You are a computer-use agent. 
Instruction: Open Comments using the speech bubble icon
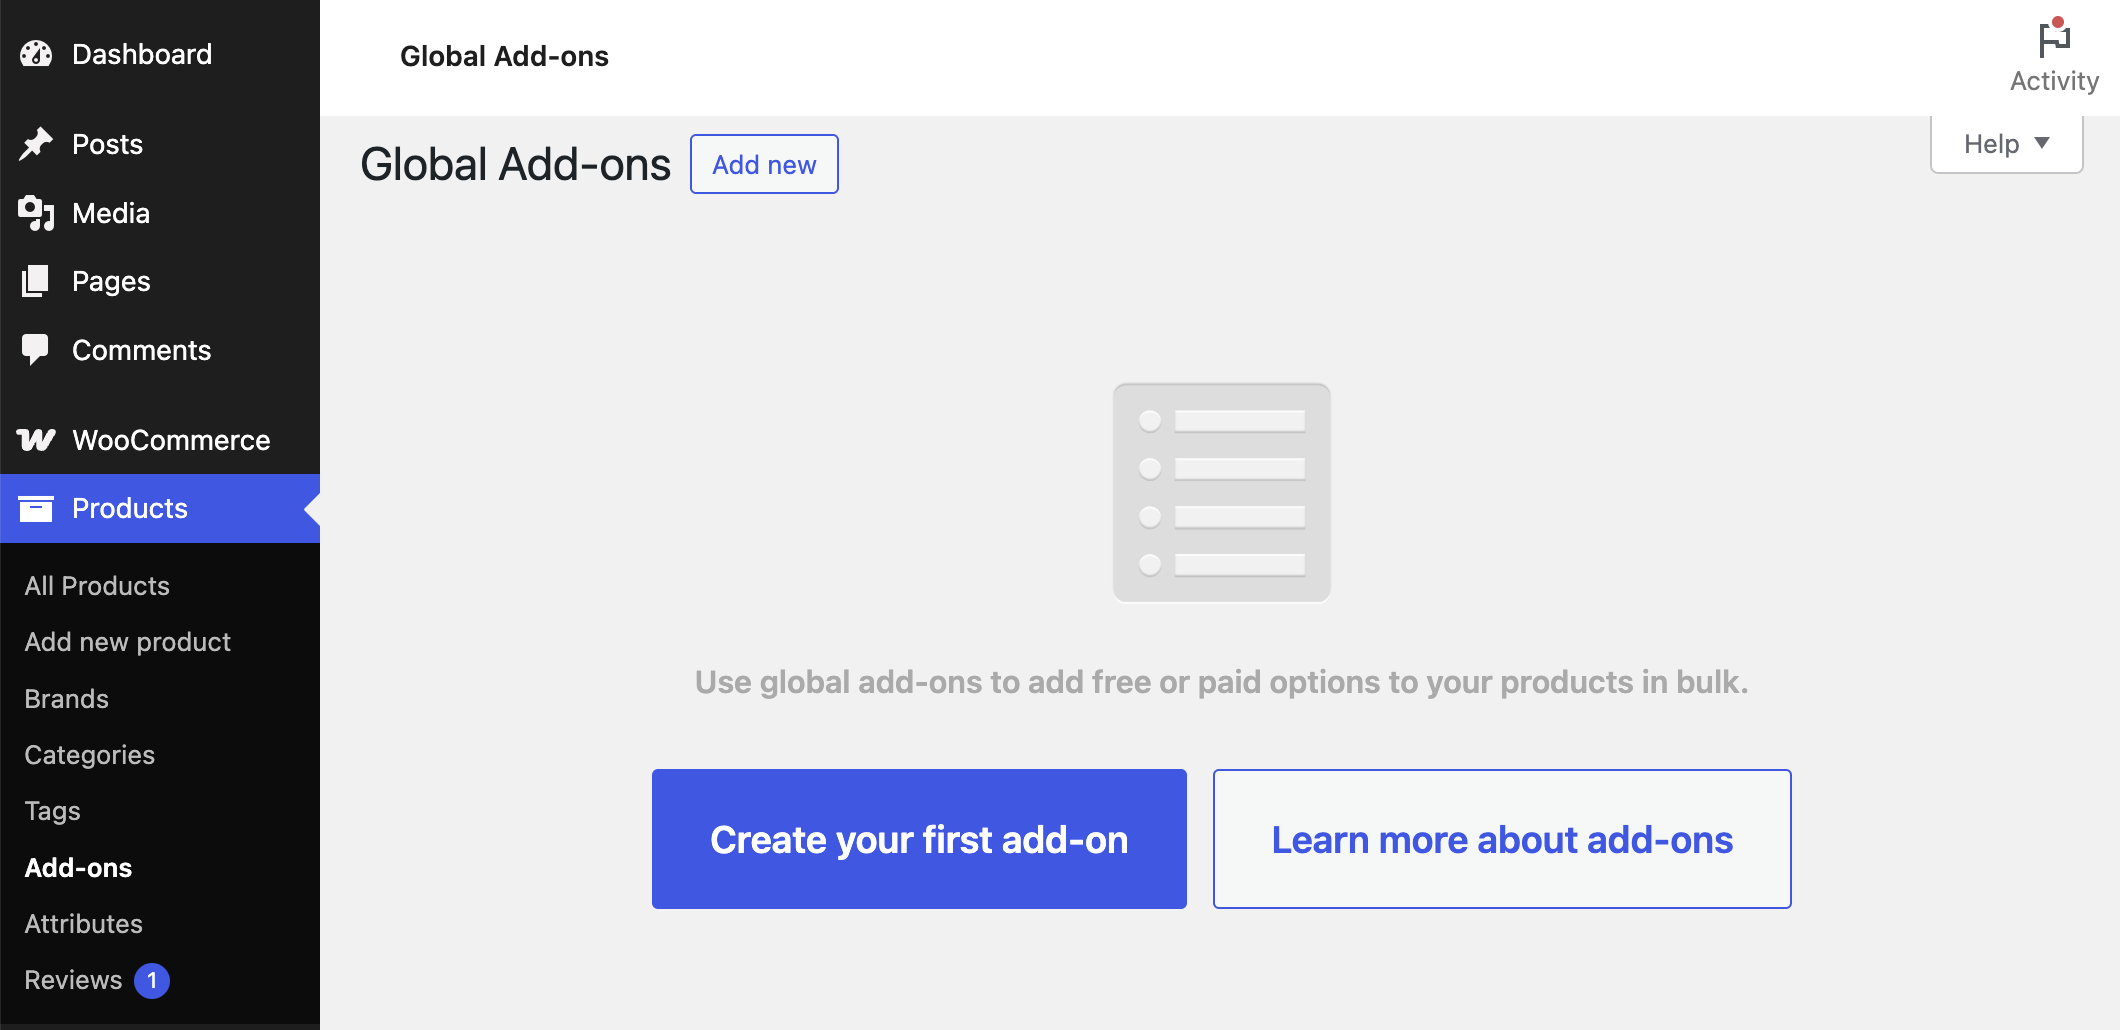[36, 349]
